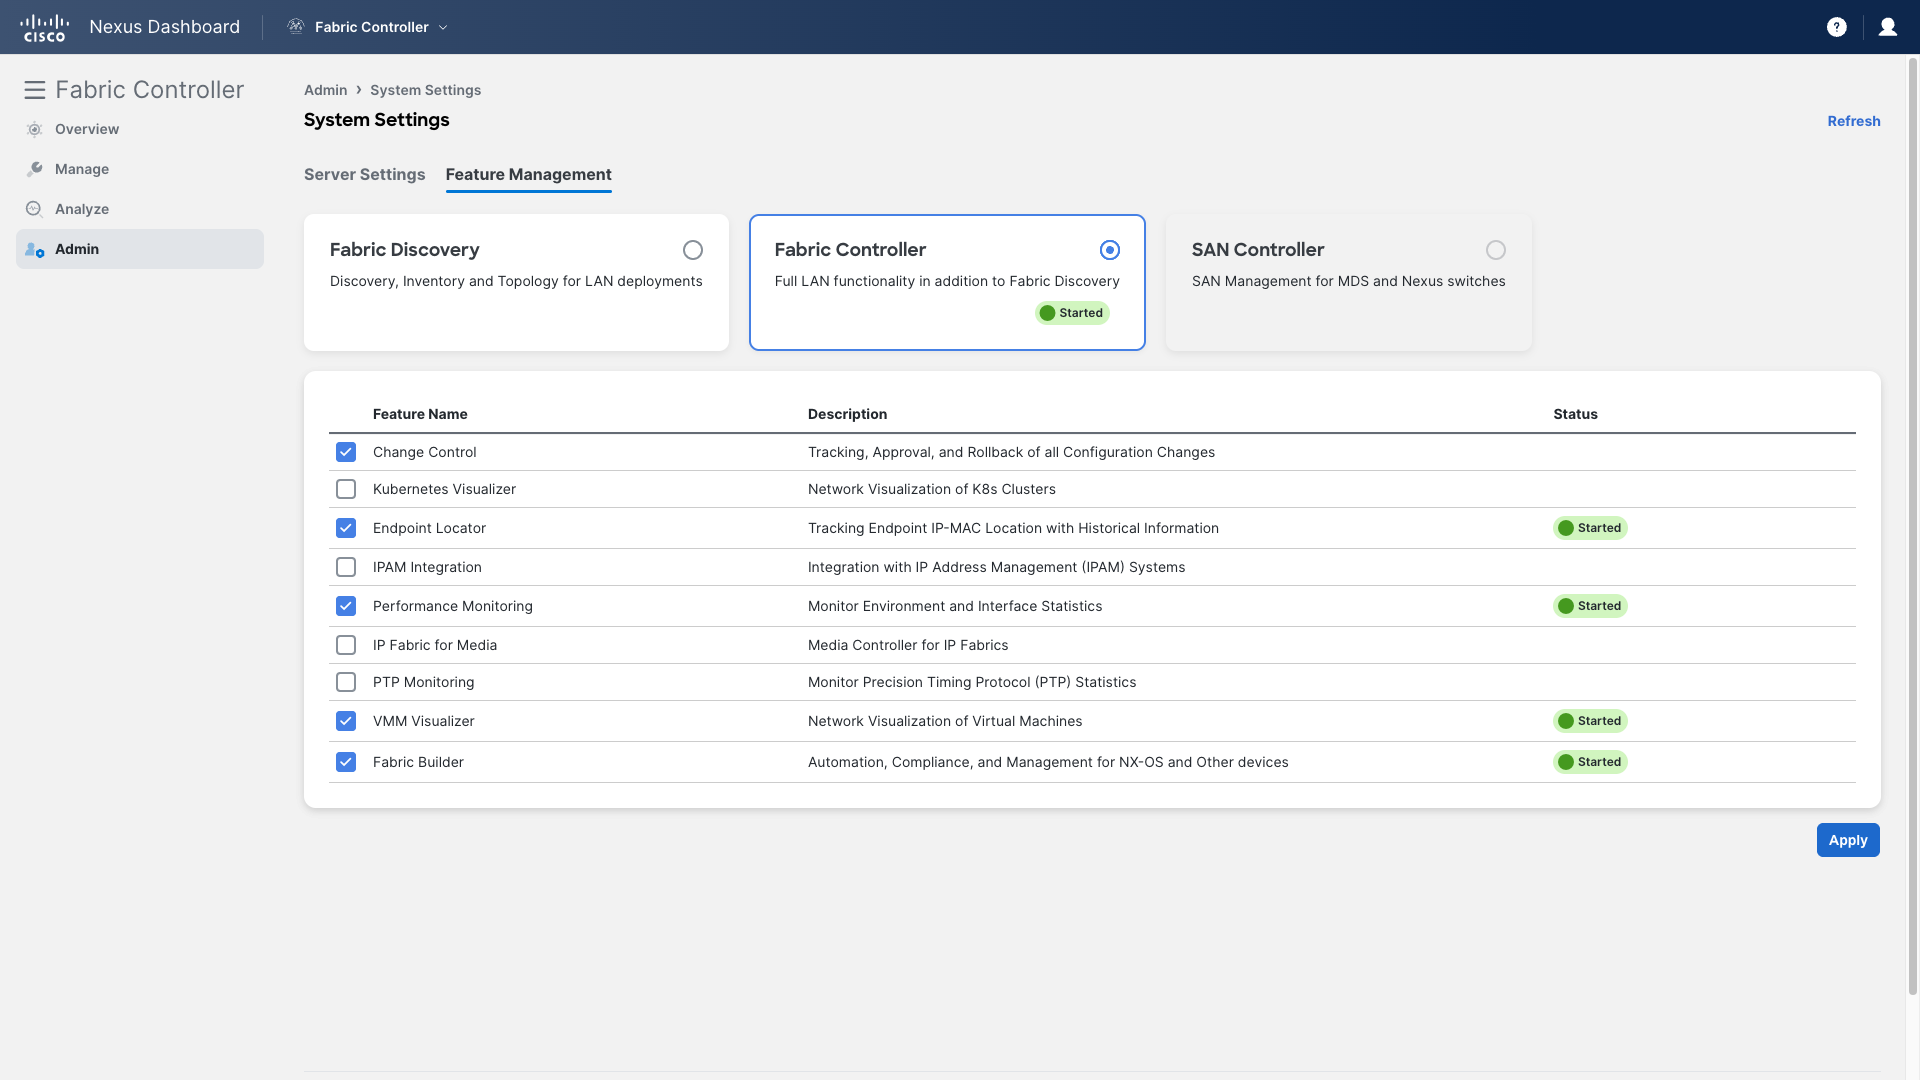This screenshot has height=1080, width=1920.
Task: Select the Fabric Controller radio button
Action: pos(1110,250)
